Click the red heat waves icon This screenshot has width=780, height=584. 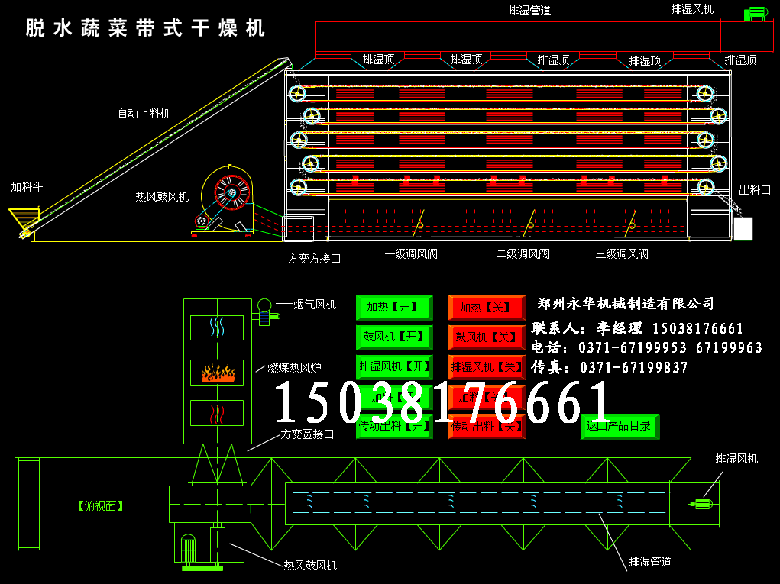click(216, 411)
